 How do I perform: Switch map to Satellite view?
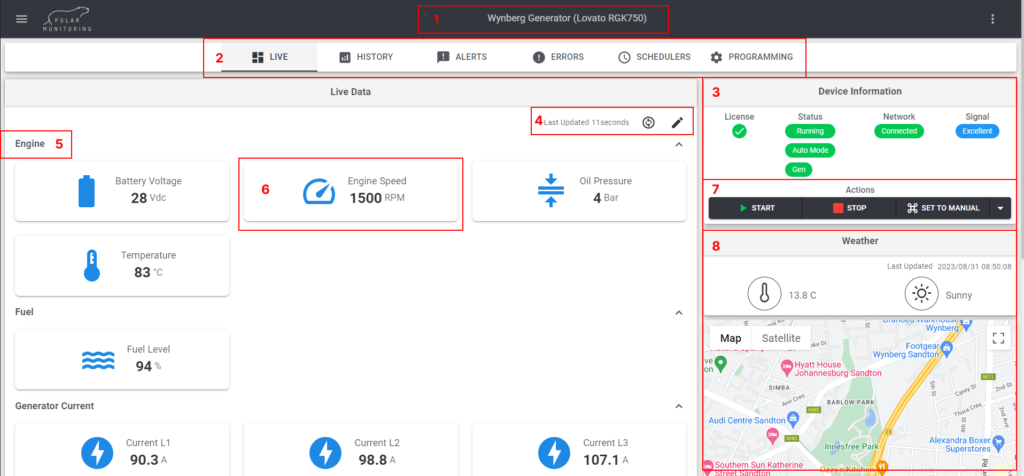pyautogui.click(x=781, y=338)
